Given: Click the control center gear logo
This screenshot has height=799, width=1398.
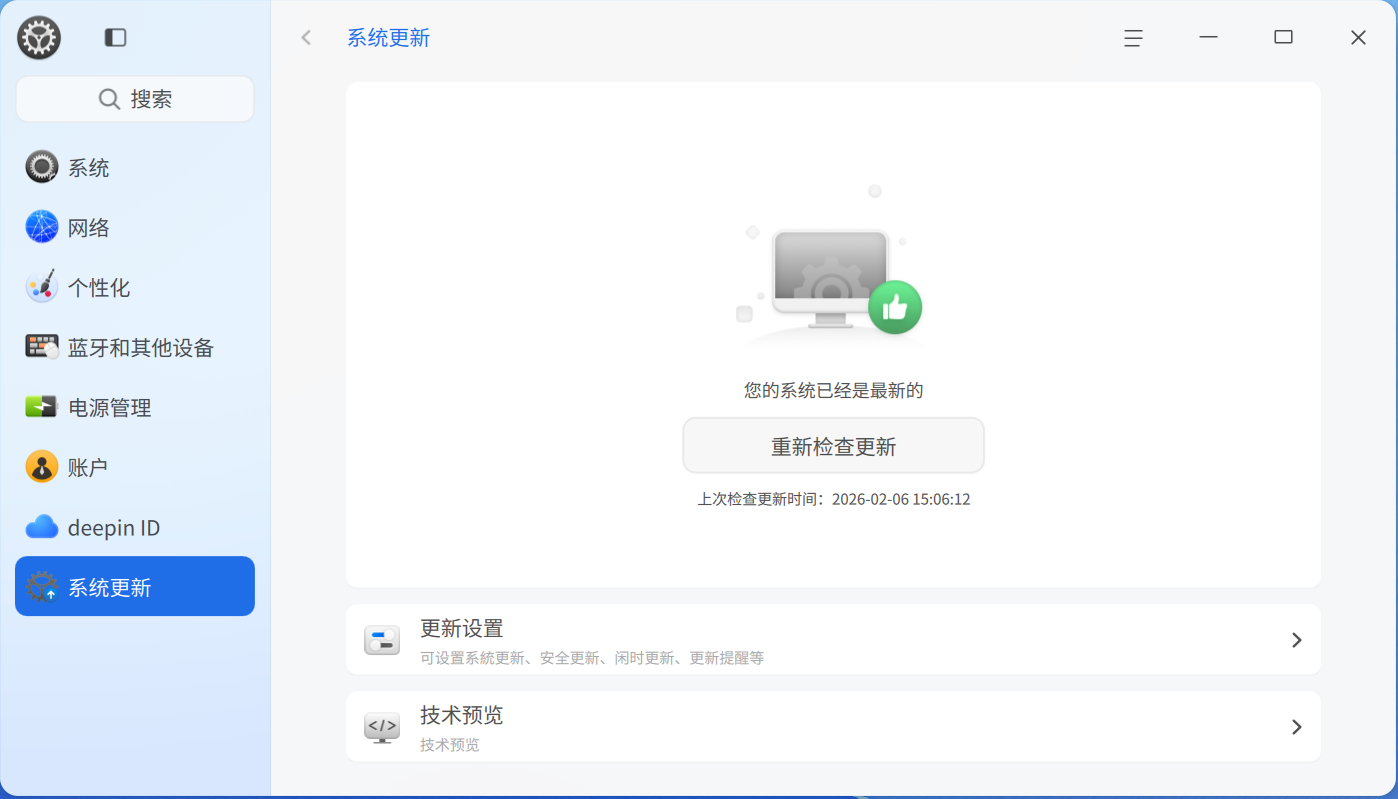Looking at the screenshot, I should [38, 37].
